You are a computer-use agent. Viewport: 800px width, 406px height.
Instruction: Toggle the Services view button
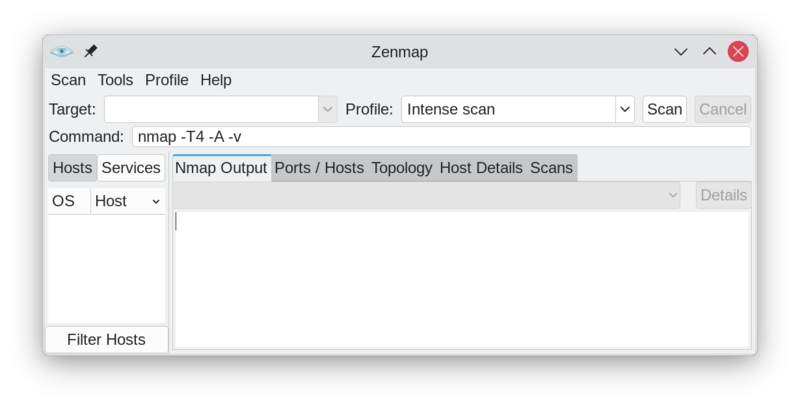131,168
